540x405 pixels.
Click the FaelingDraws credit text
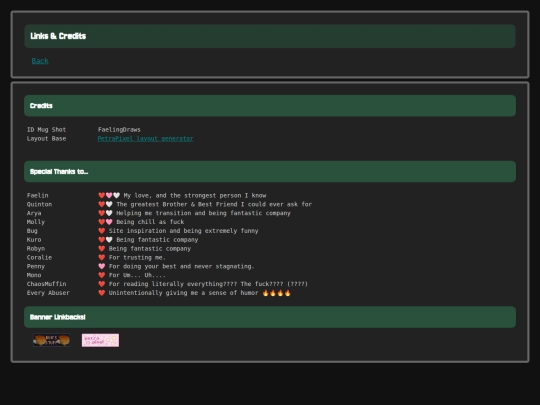119,129
